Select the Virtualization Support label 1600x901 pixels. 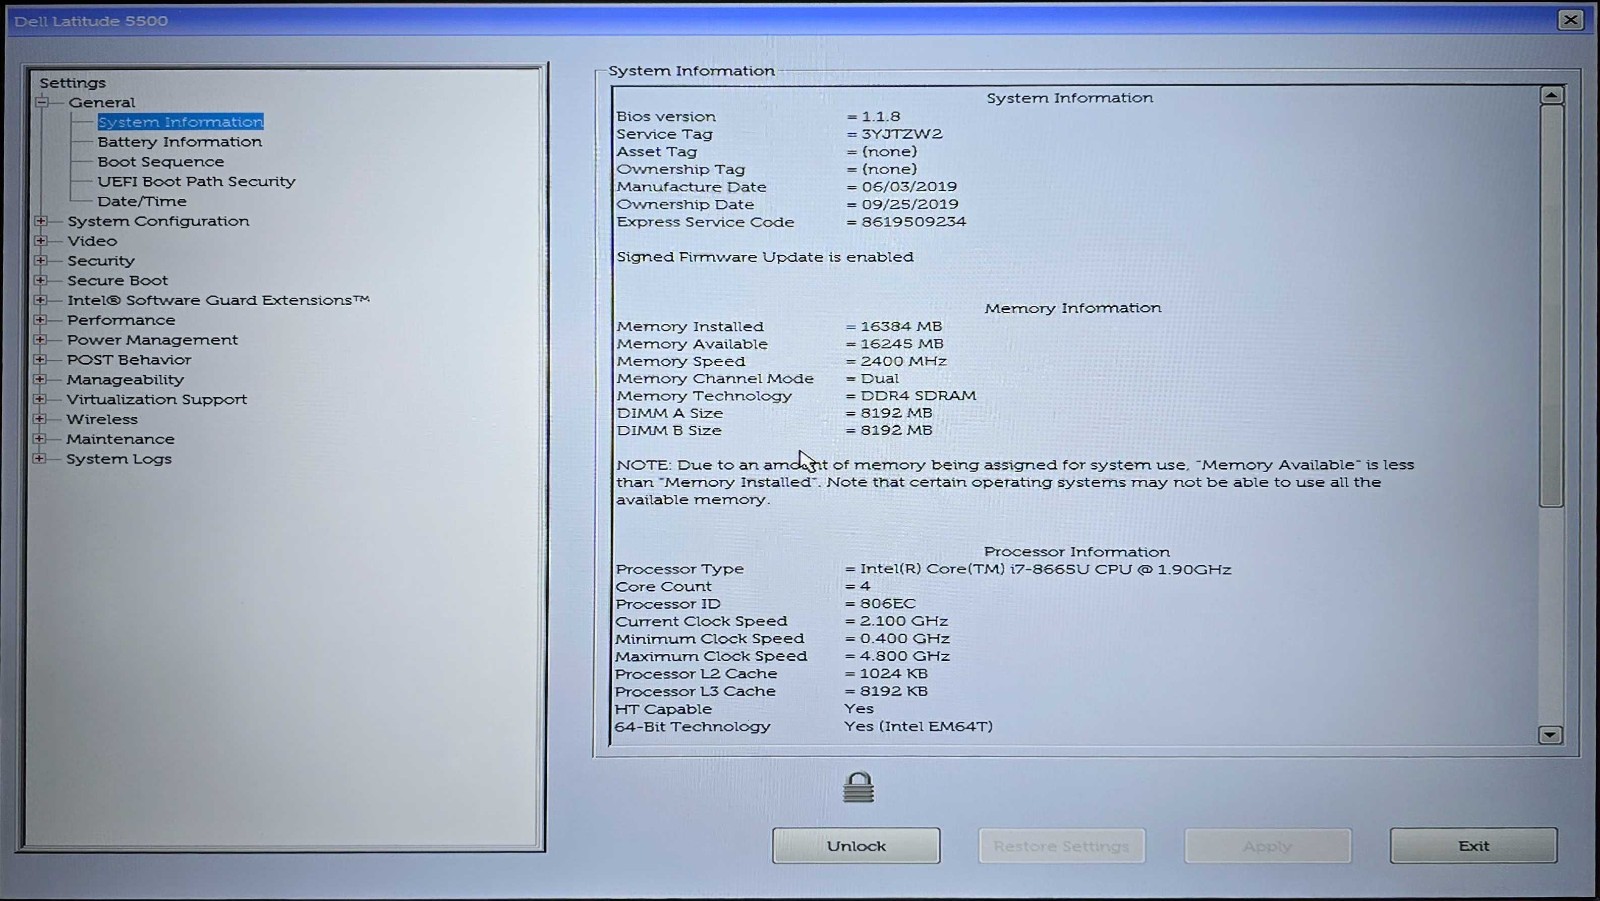tap(156, 399)
